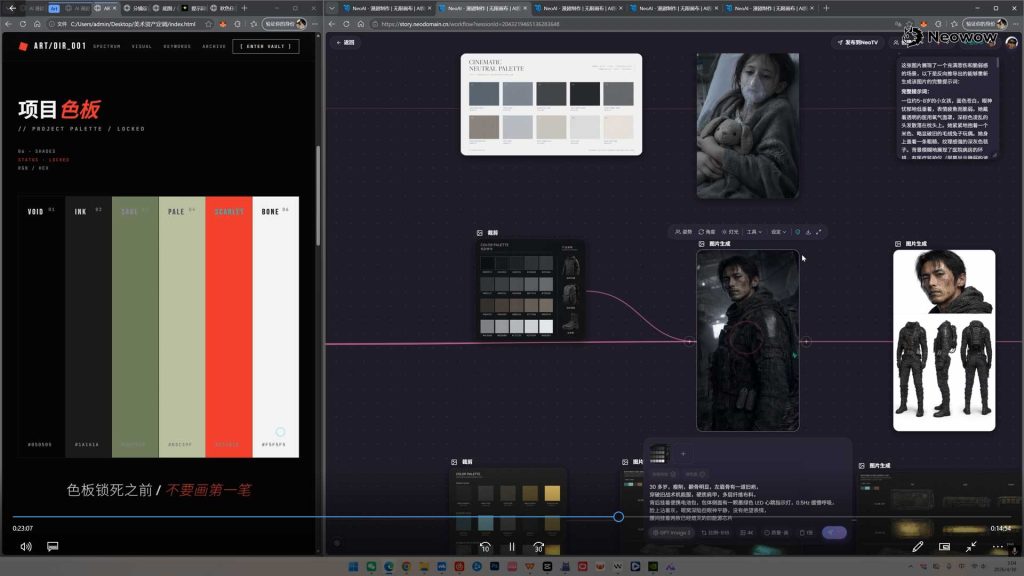
Task: Open the ARCHIVE nav item
Action: [214, 46]
